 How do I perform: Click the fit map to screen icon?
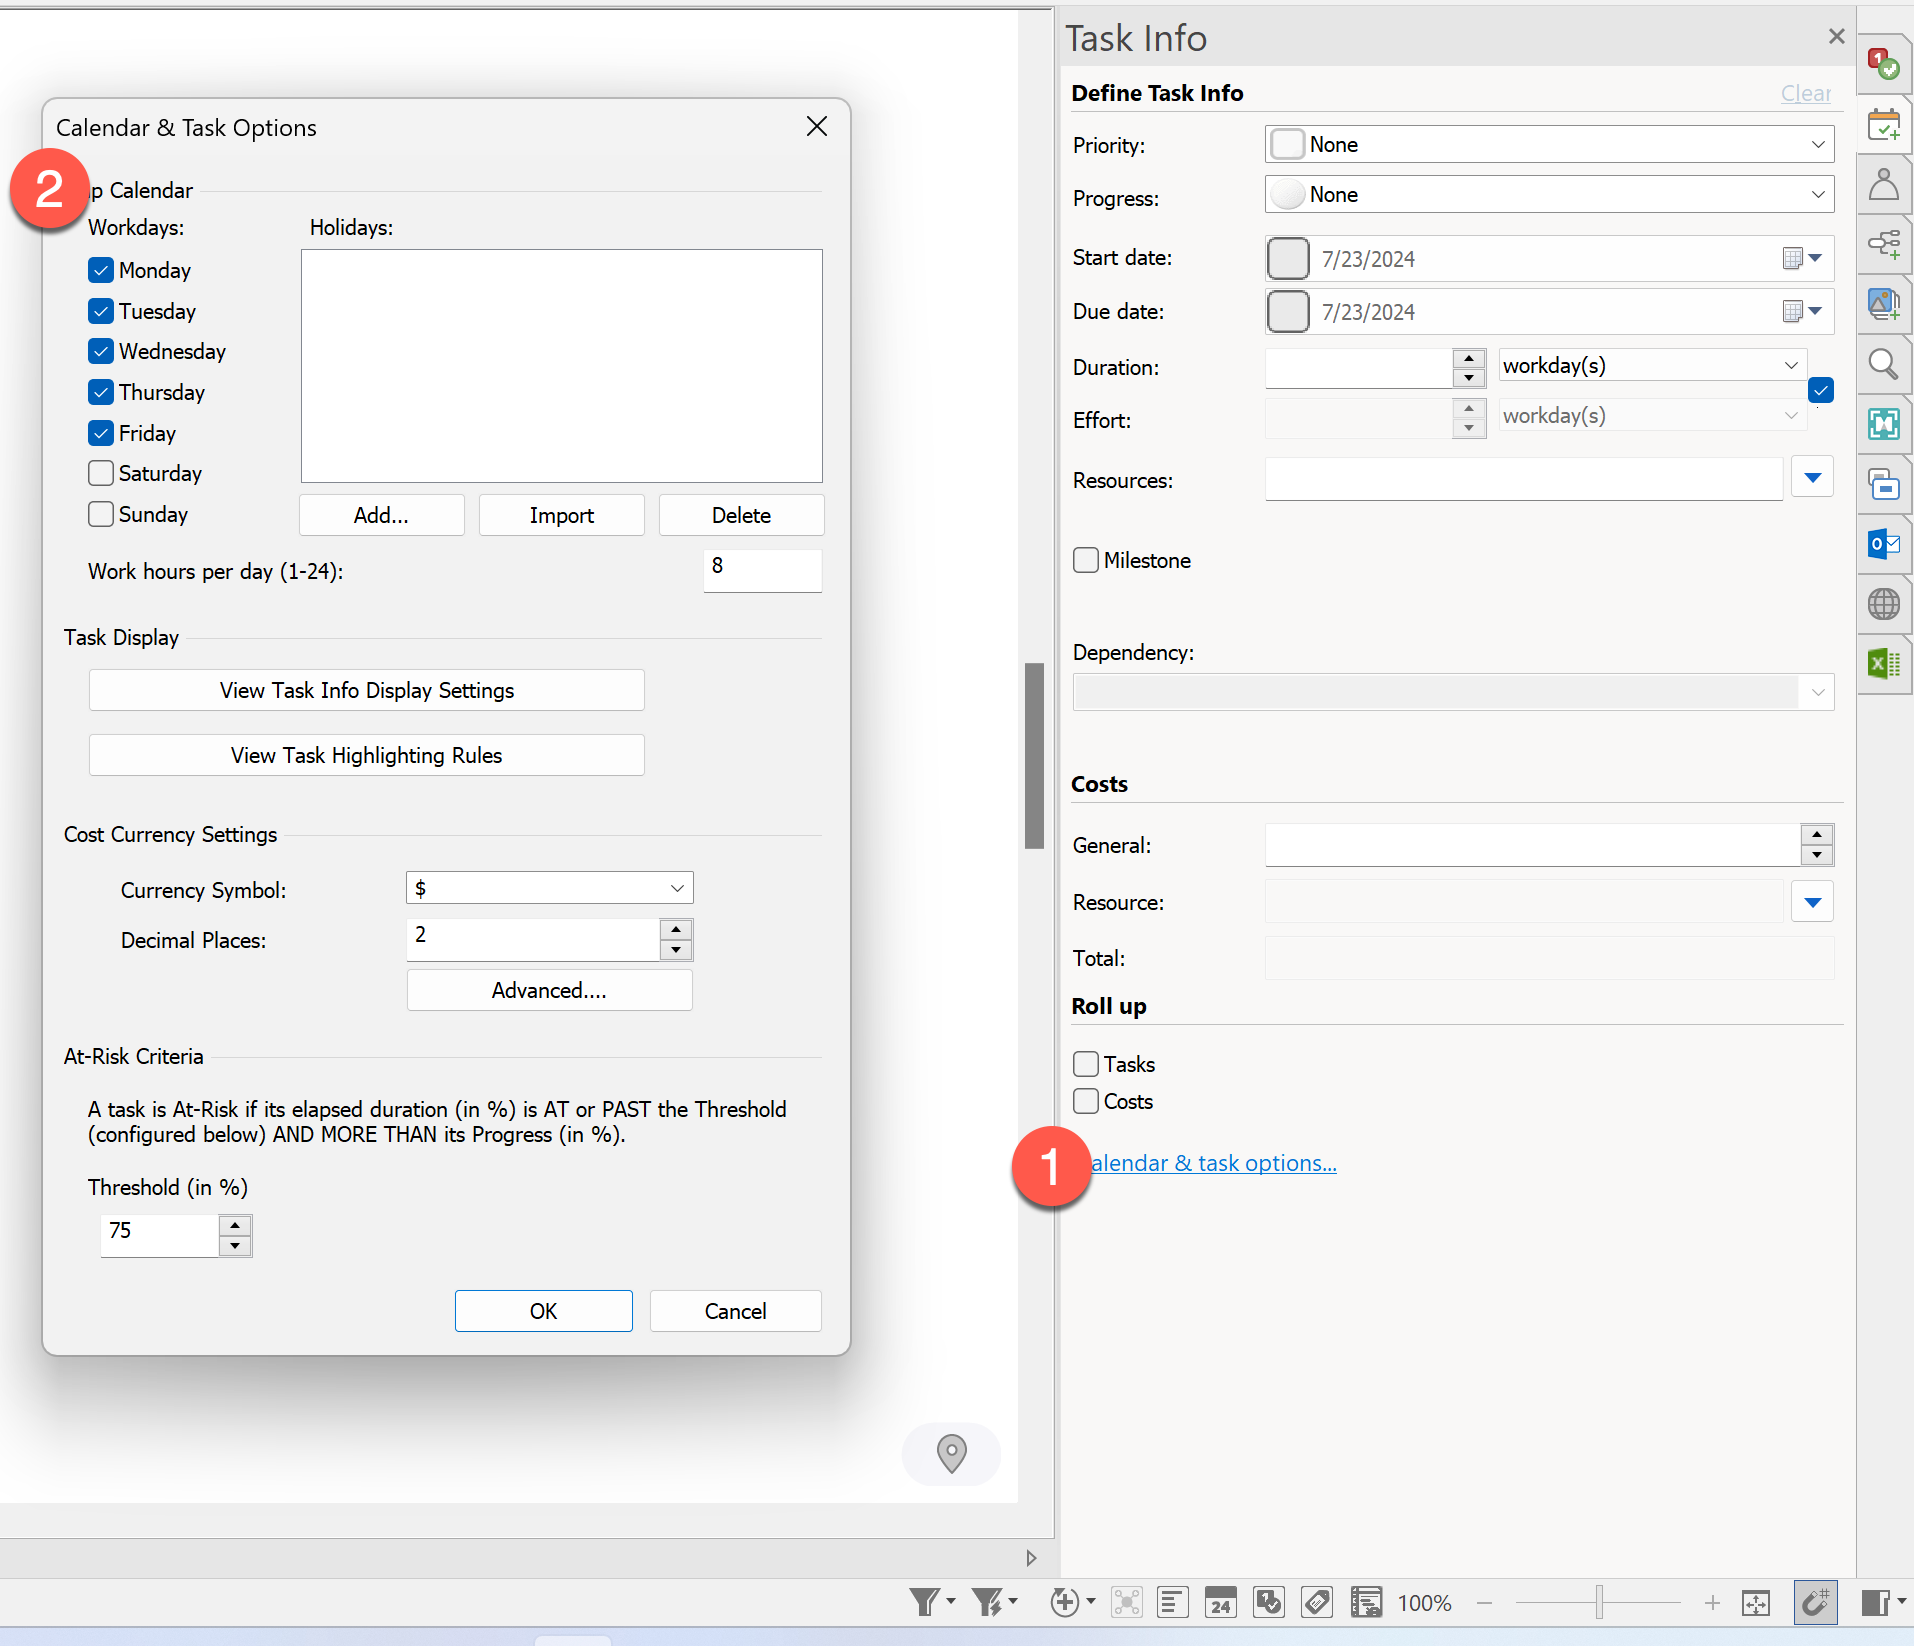pyautogui.click(x=1756, y=1603)
